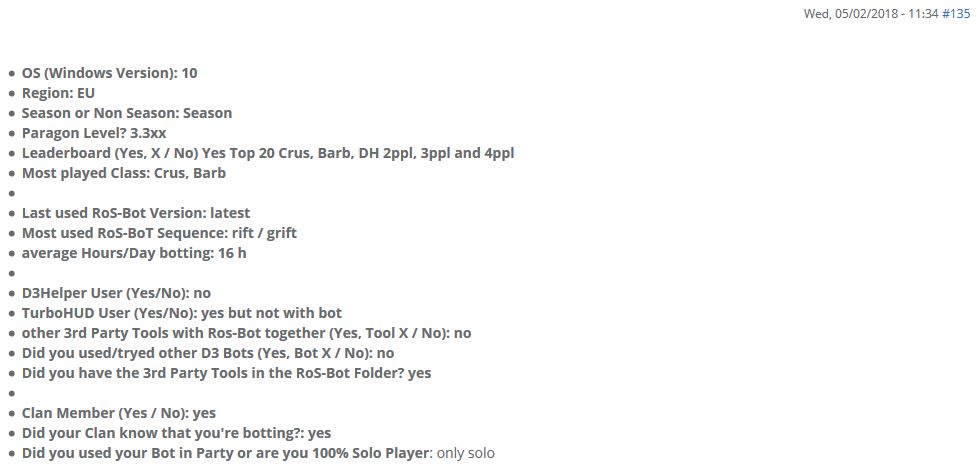
Task: Click the RoS-Bot Folder question line
Action: click(227, 373)
